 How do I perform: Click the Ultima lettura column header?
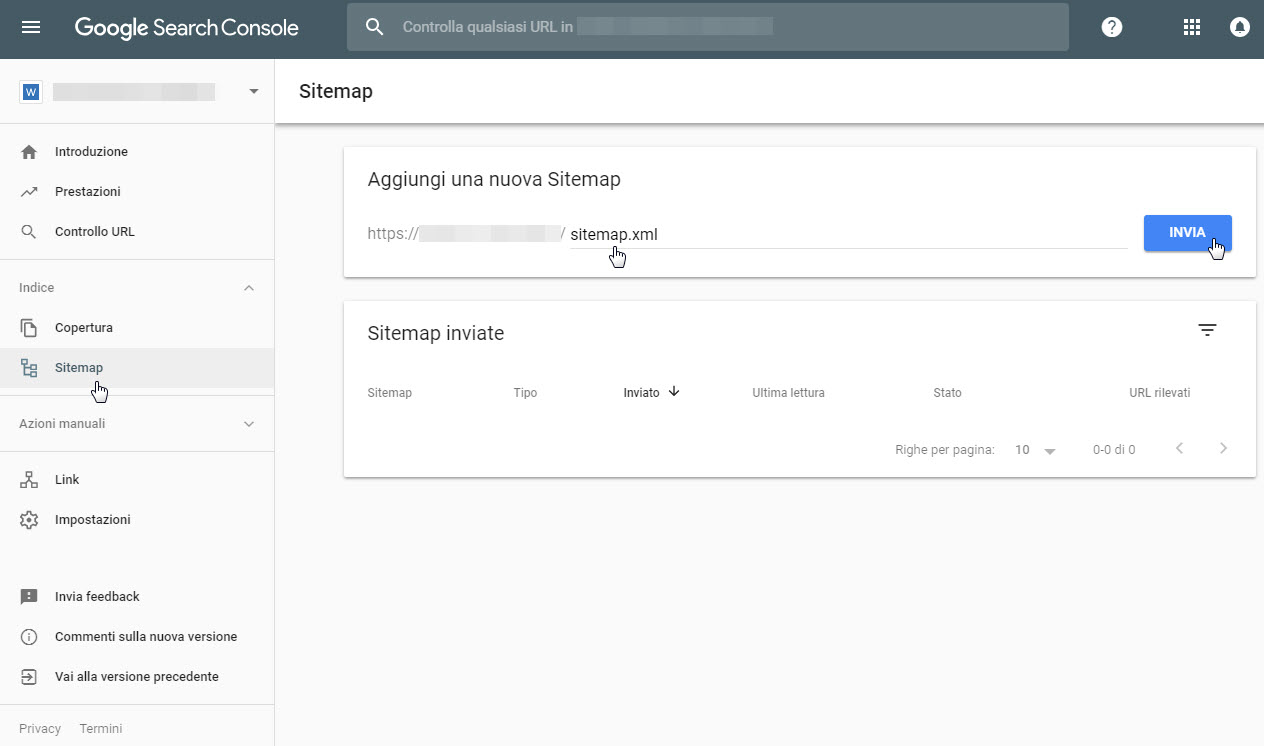tap(788, 393)
